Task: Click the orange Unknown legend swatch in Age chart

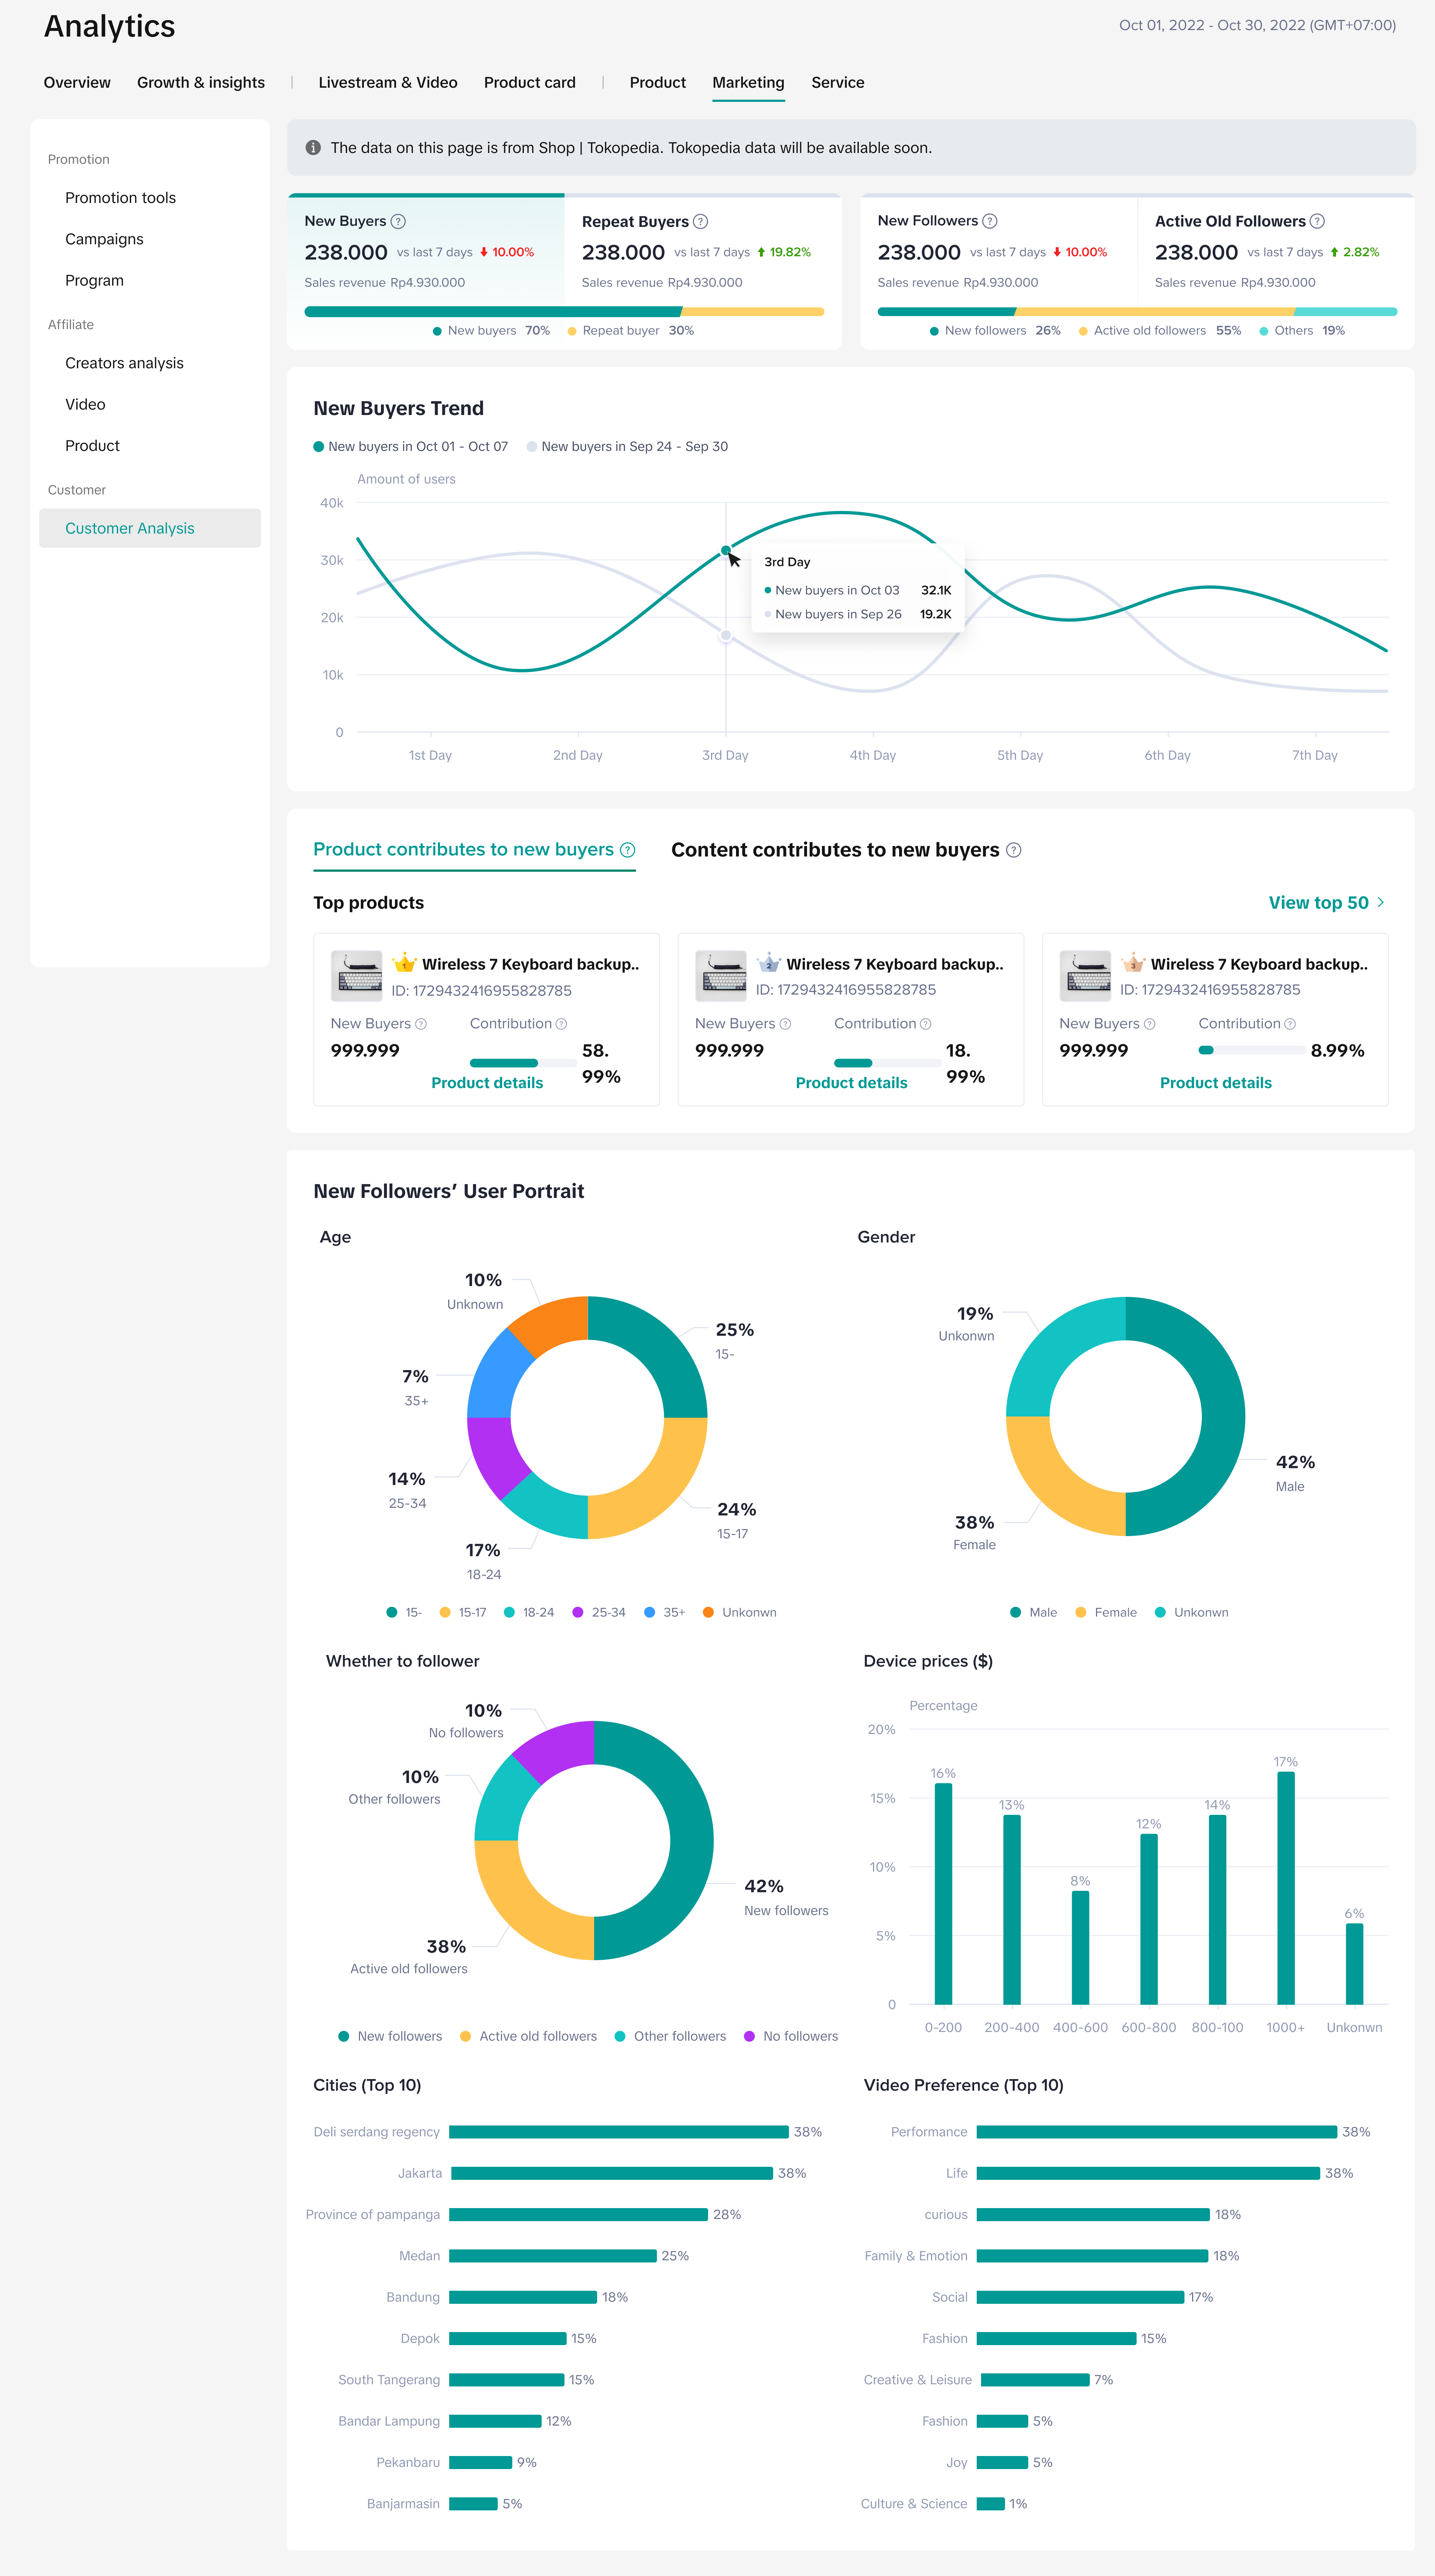Action: tap(708, 1612)
